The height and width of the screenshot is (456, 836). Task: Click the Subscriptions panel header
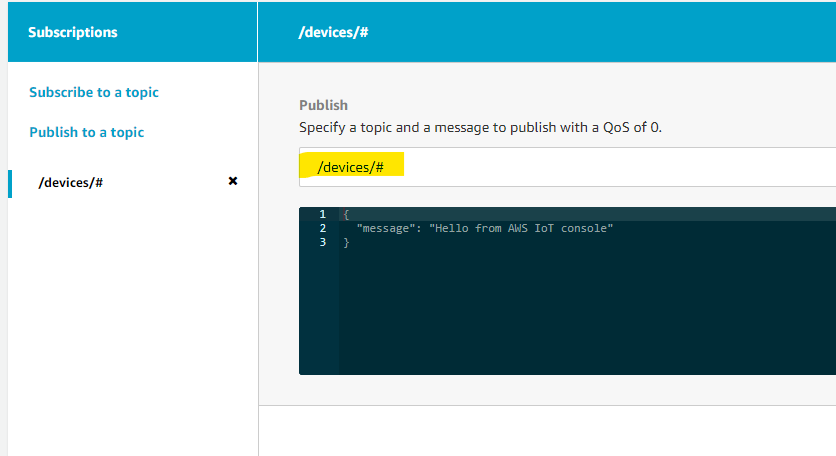click(x=73, y=32)
